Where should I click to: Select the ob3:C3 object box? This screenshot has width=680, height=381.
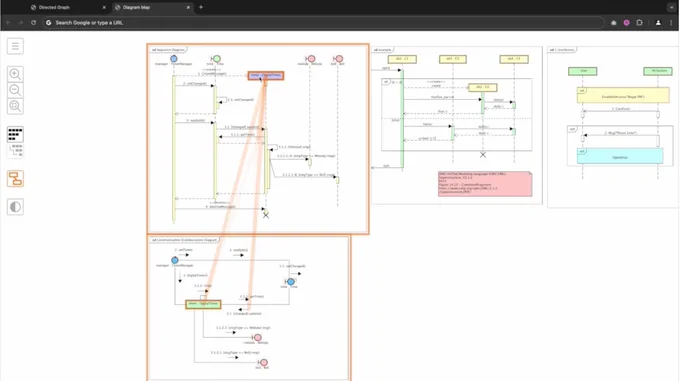(x=453, y=59)
